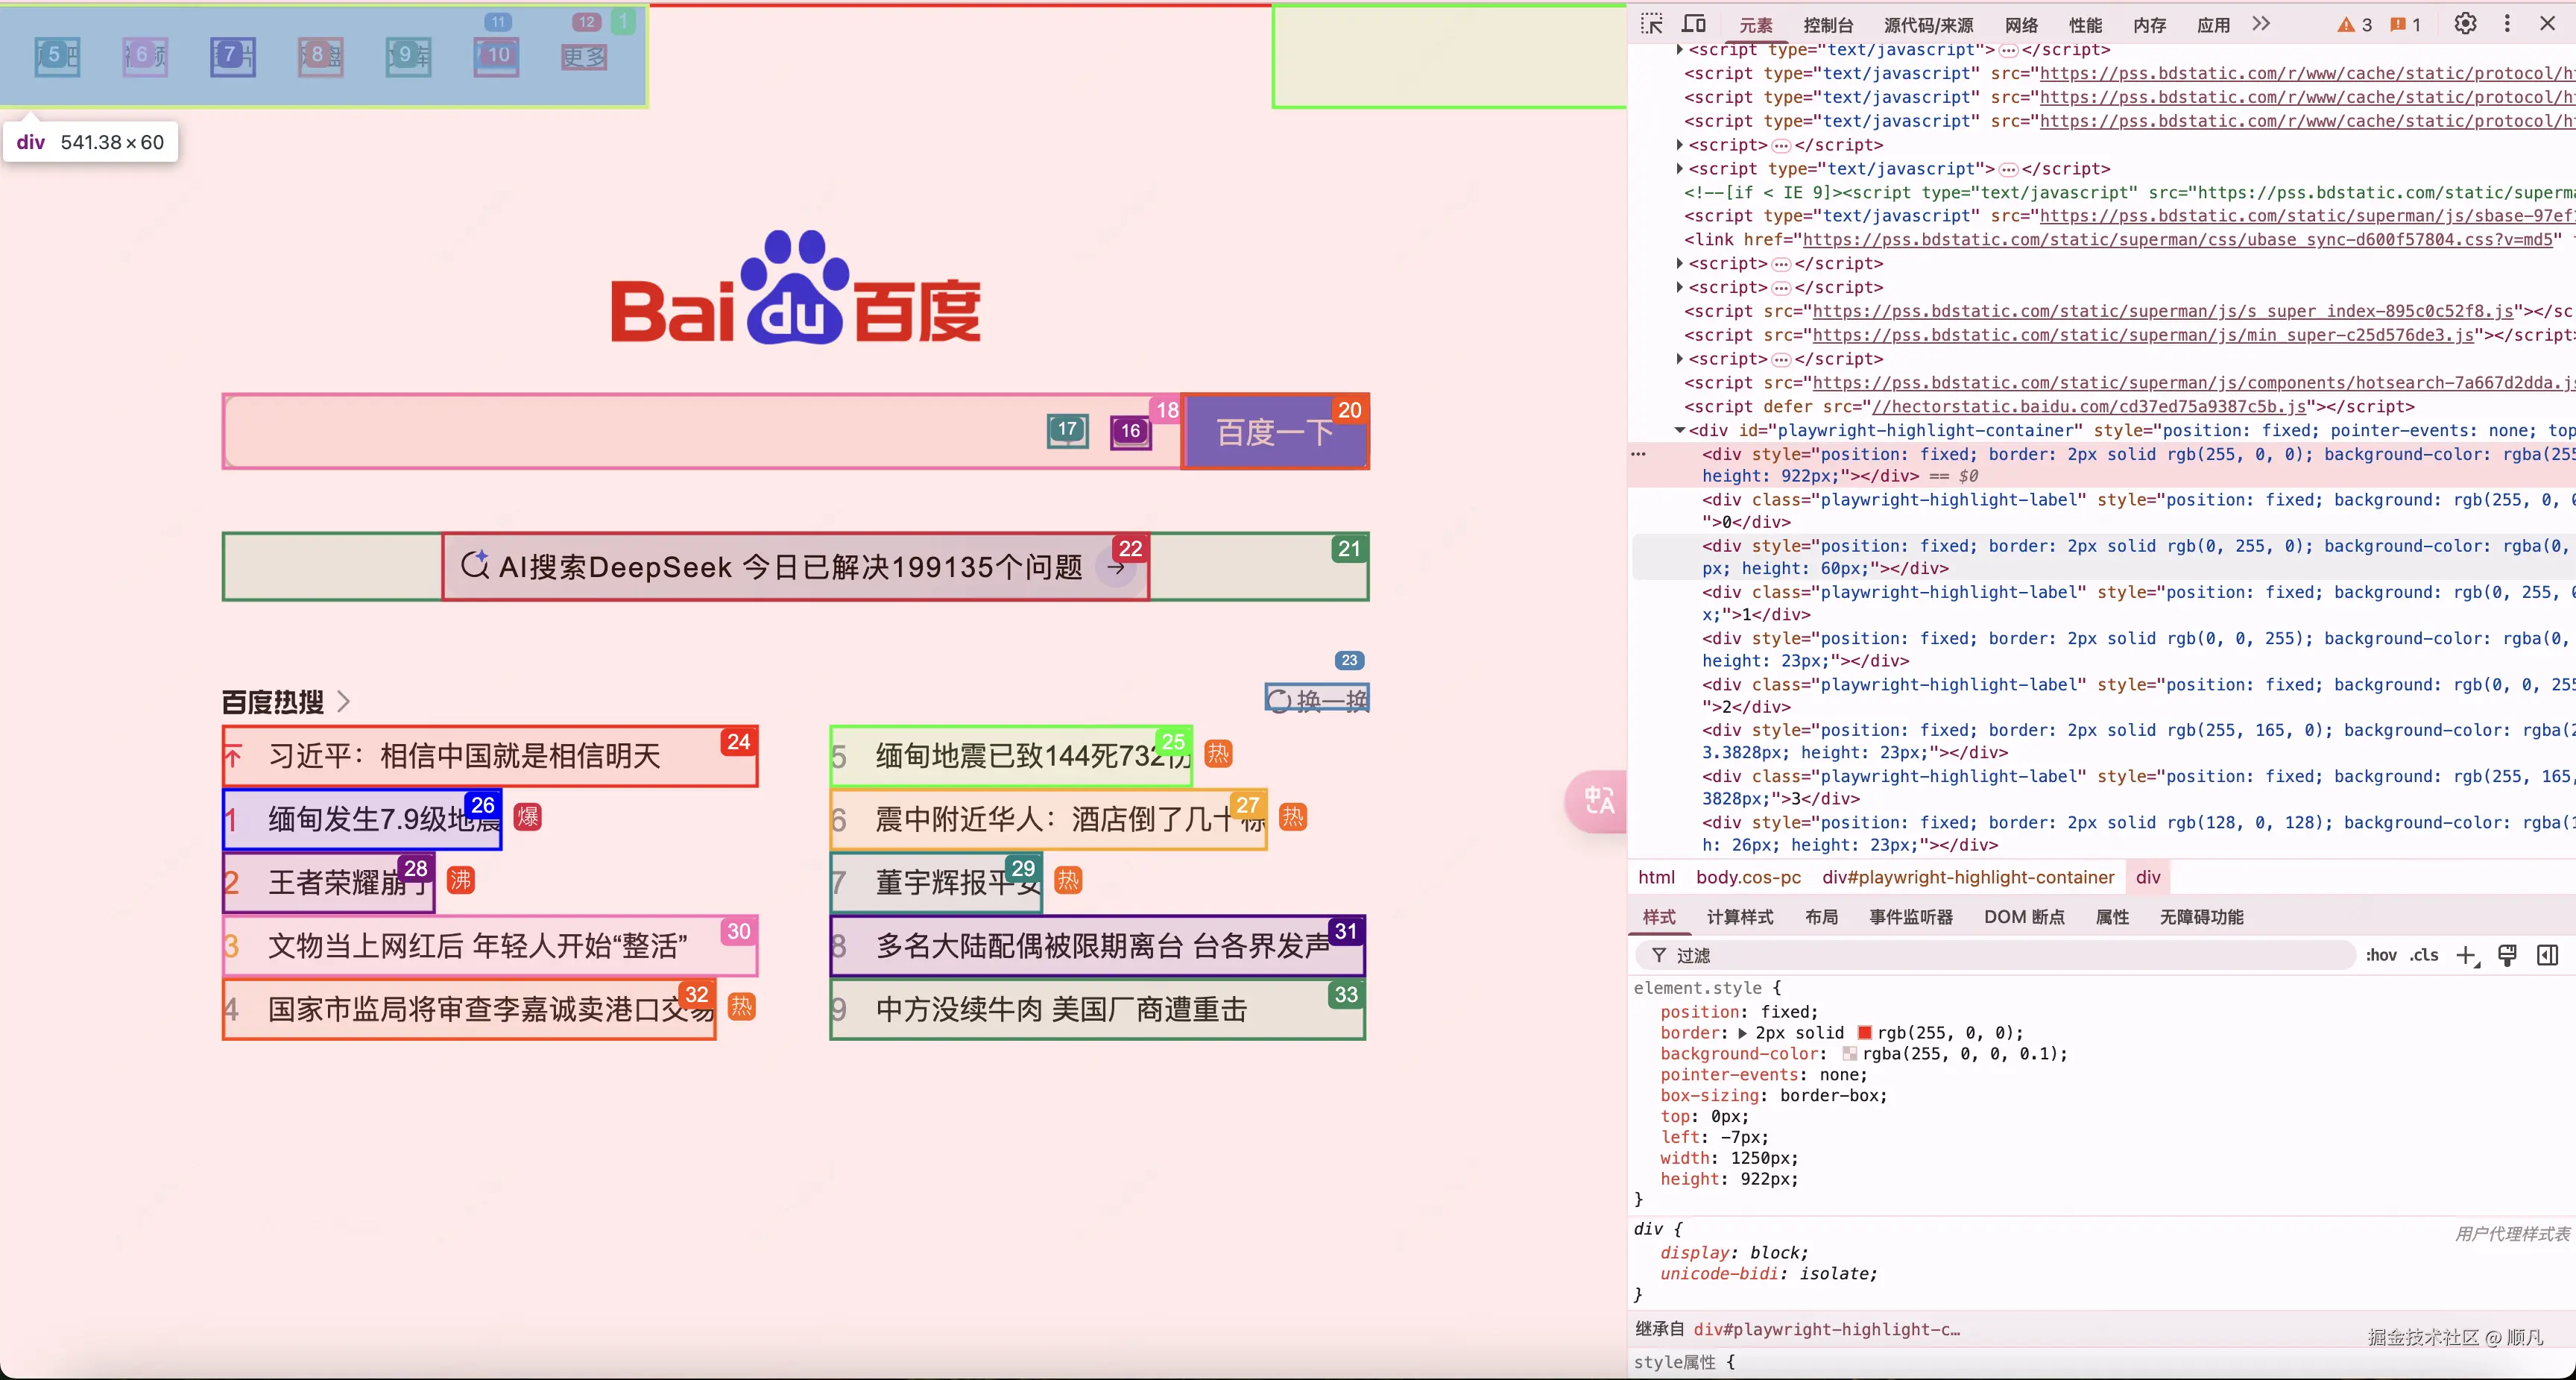Screen dimensions: 2576x1380
Task: Click the warnings count triangle icon
Action: 2346,25
